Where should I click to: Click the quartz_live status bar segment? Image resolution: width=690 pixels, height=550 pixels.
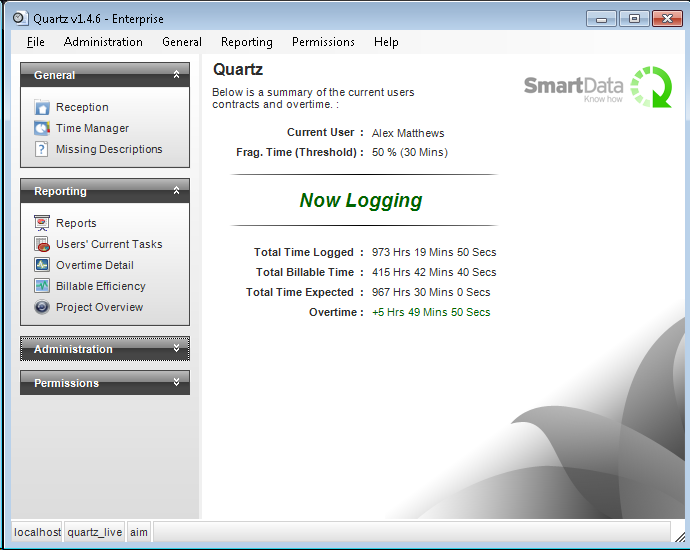pyautogui.click(x=95, y=532)
